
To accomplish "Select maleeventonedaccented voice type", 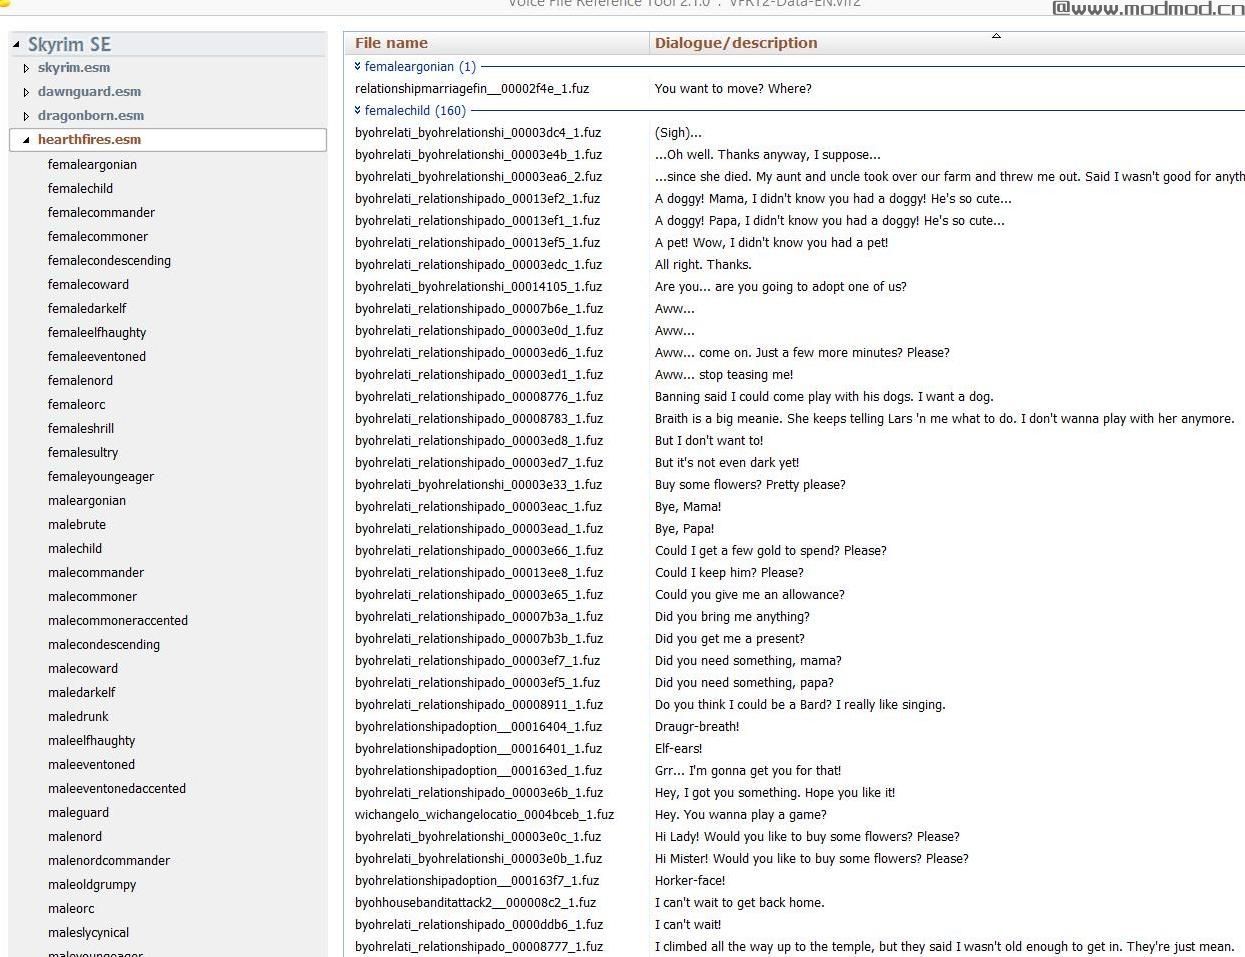I will [x=117, y=788].
